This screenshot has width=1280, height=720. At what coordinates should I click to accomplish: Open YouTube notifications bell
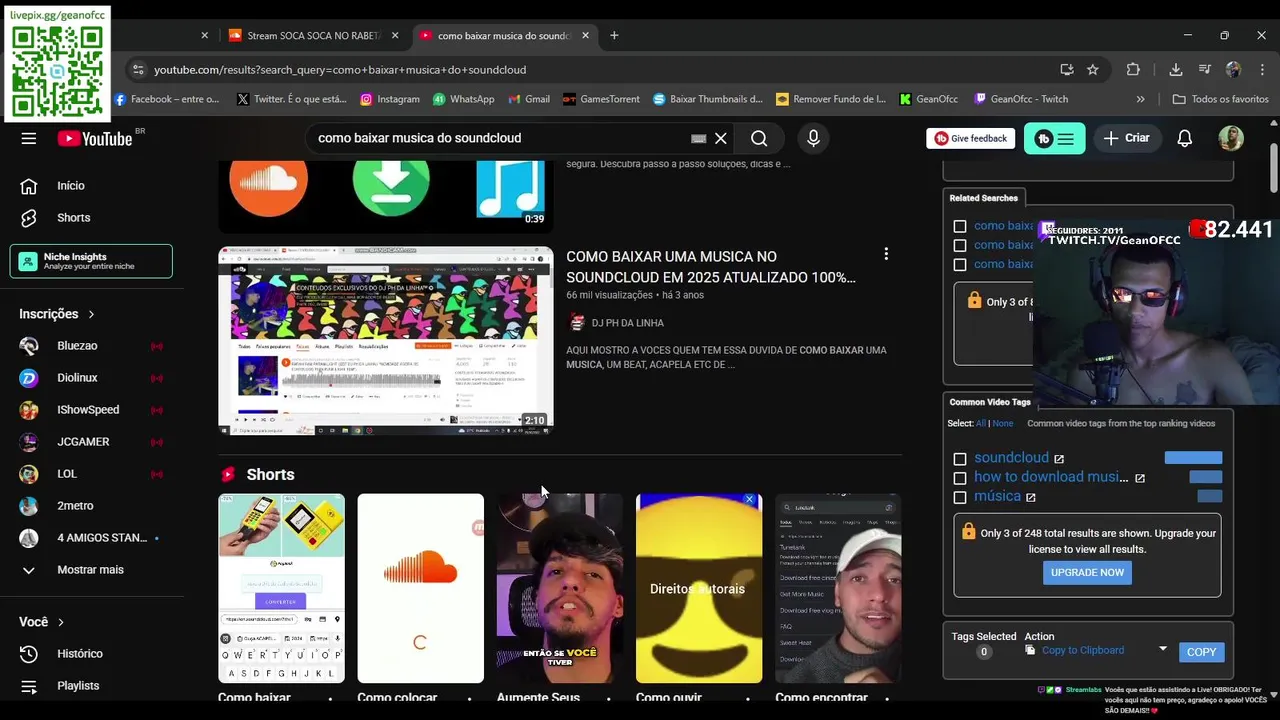tap(1184, 138)
